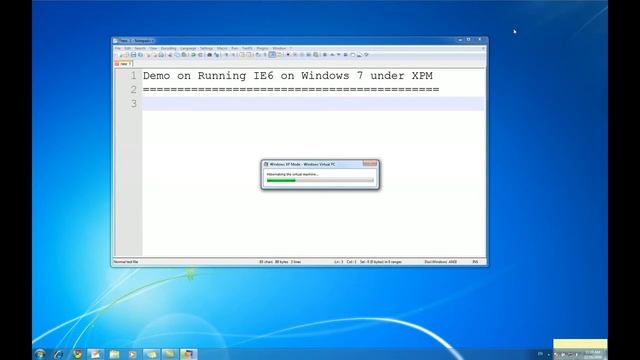Click line number 1 in the margin
The height and width of the screenshot is (360, 640).
click(x=133, y=76)
